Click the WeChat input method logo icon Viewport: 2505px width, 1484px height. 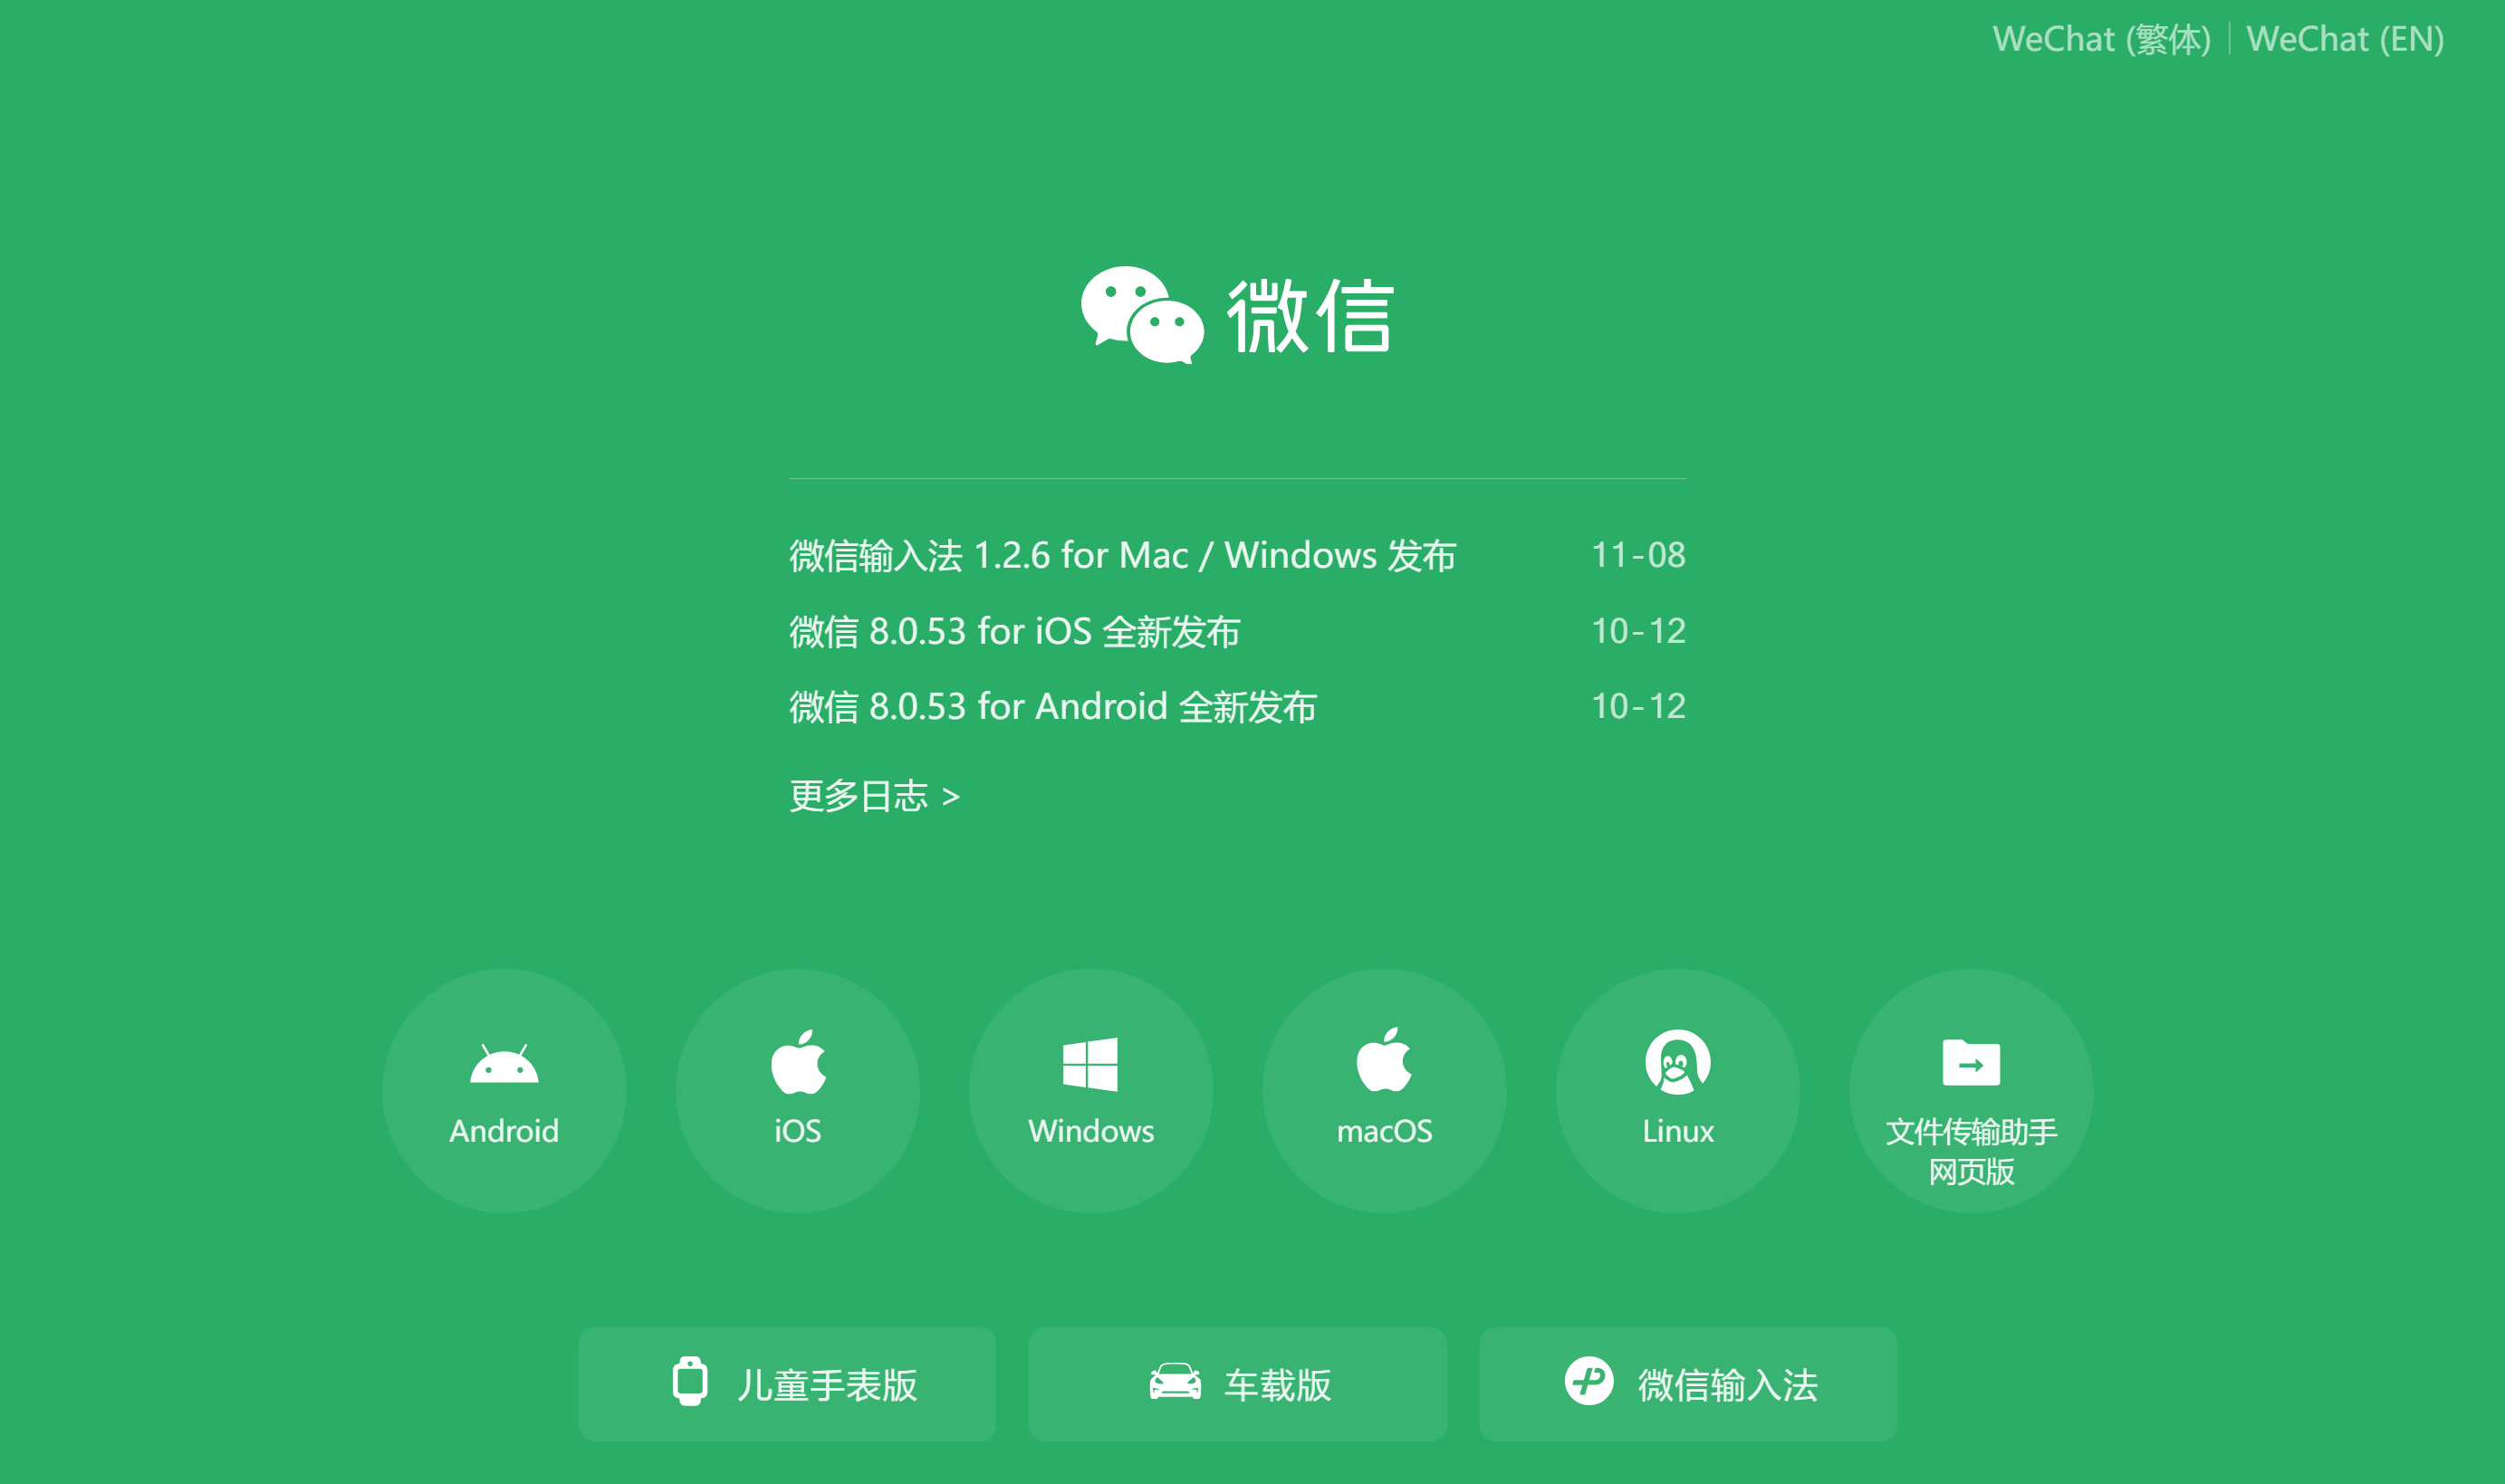1589,1381
